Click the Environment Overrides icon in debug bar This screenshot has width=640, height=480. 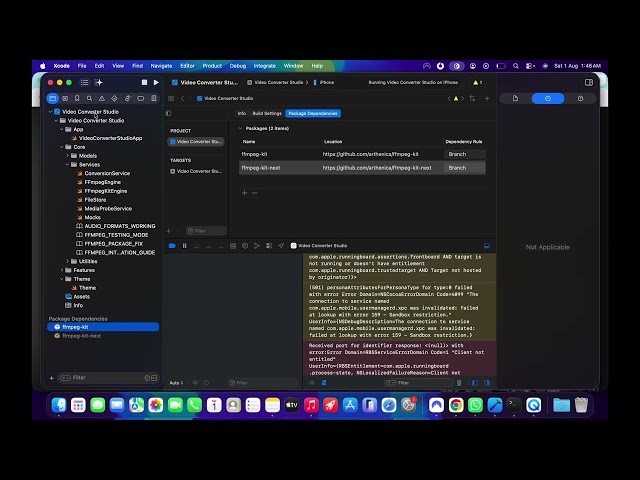click(269, 246)
